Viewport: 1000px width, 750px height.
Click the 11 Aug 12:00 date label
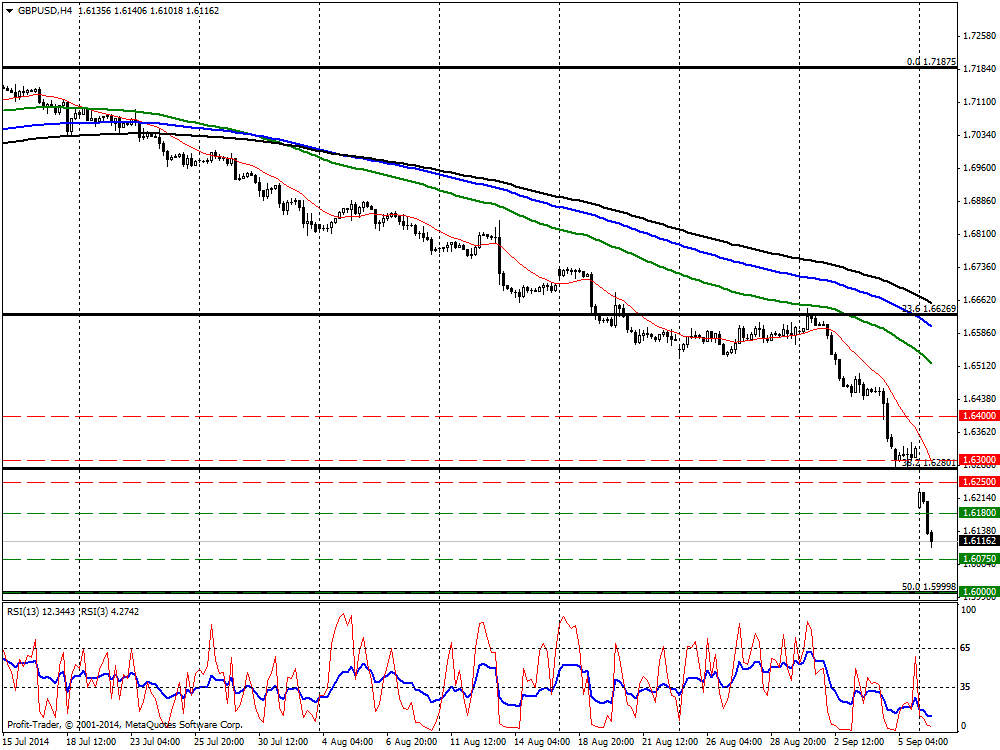tap(475, 742)
